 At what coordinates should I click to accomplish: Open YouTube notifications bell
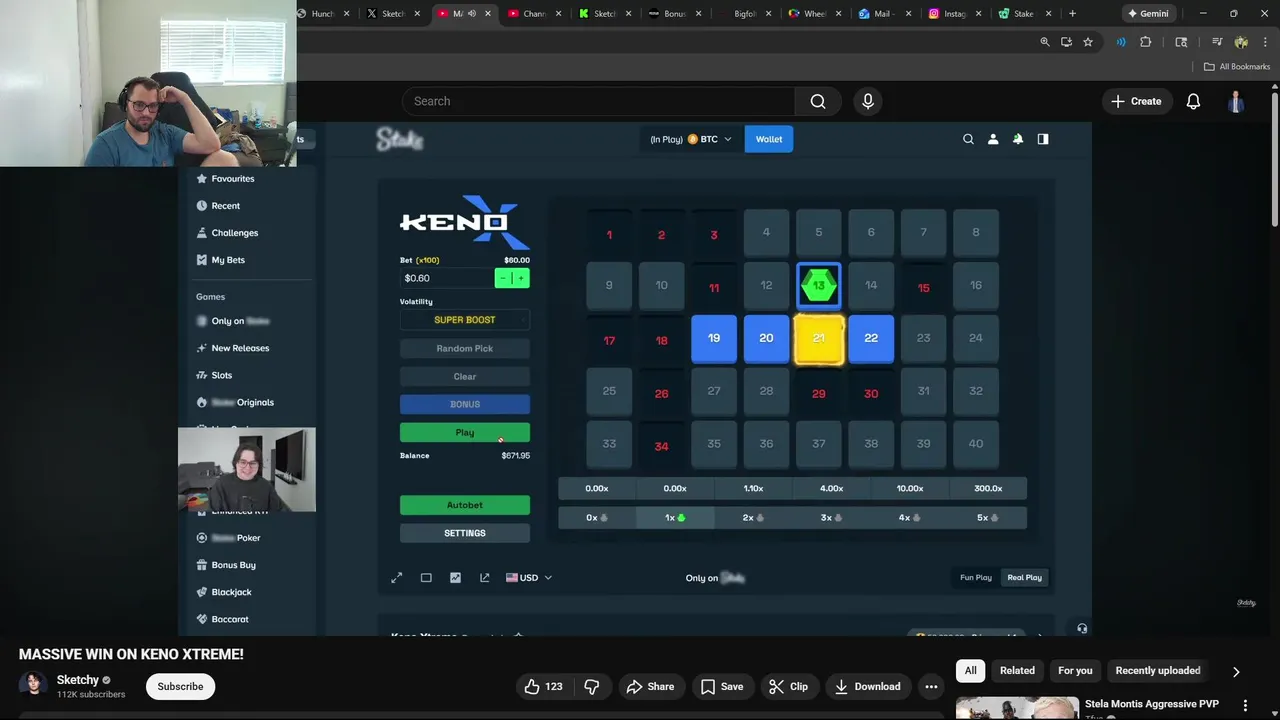[x=1193, y=101]
